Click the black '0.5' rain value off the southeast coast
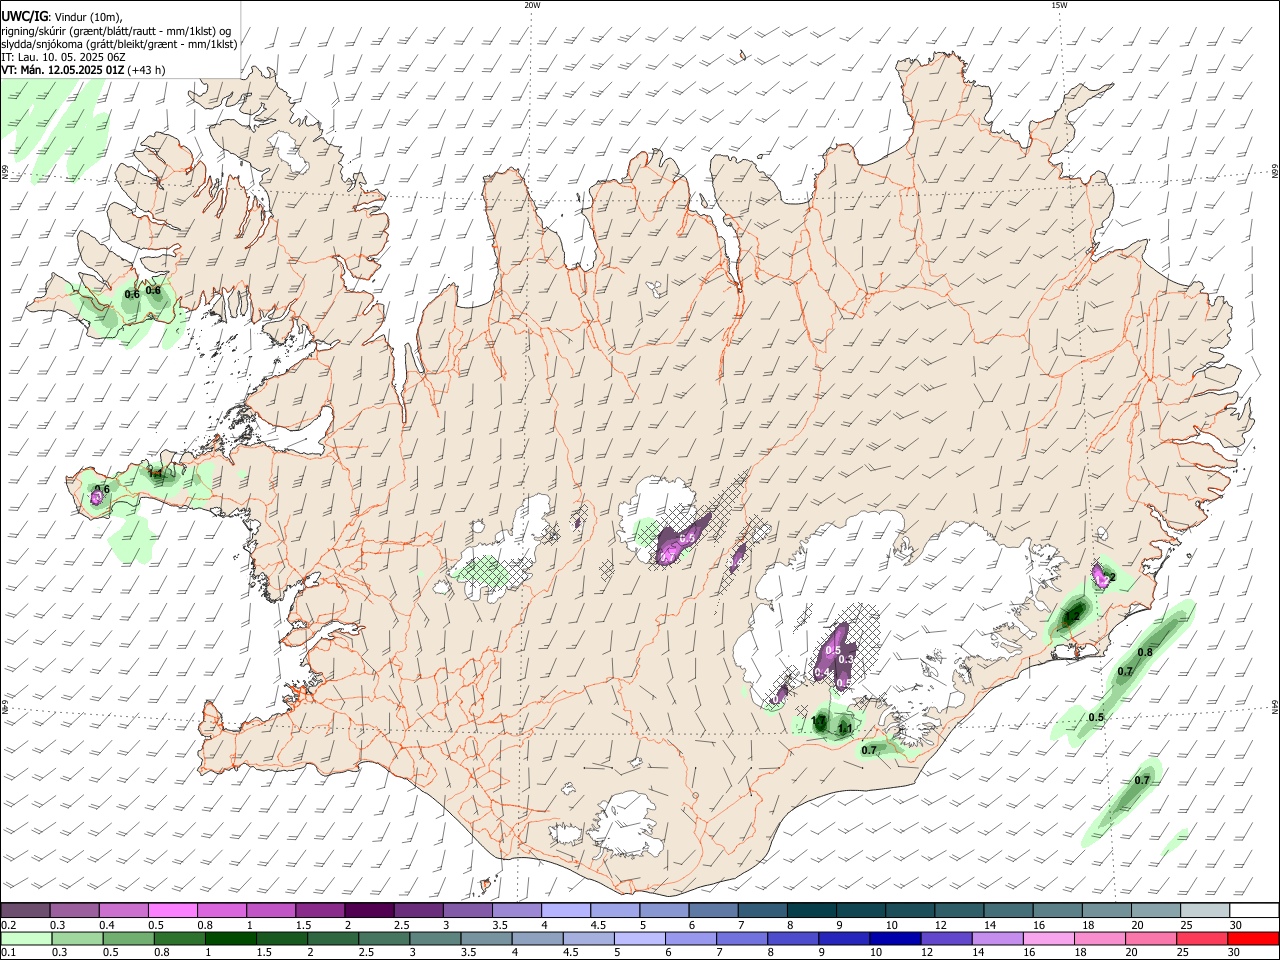 coord(1096,718)
